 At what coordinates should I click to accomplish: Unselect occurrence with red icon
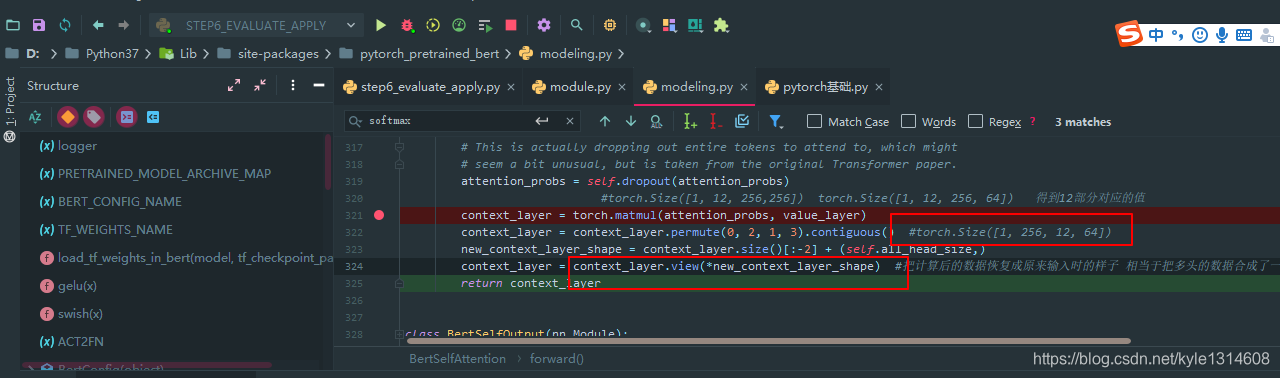coord(716,121)
